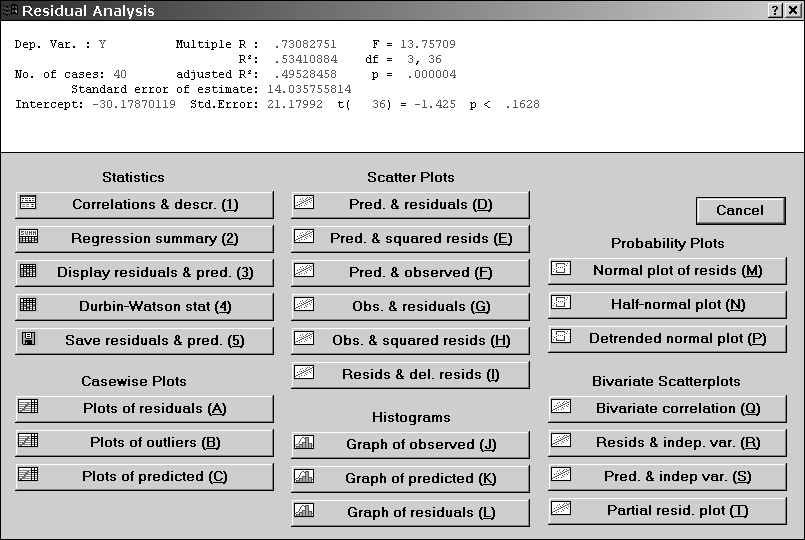Image resolution: width=805 pixels, height=540 pixels.
Task: Click the No. of cases value 40
Action: [x=120, y=74]
